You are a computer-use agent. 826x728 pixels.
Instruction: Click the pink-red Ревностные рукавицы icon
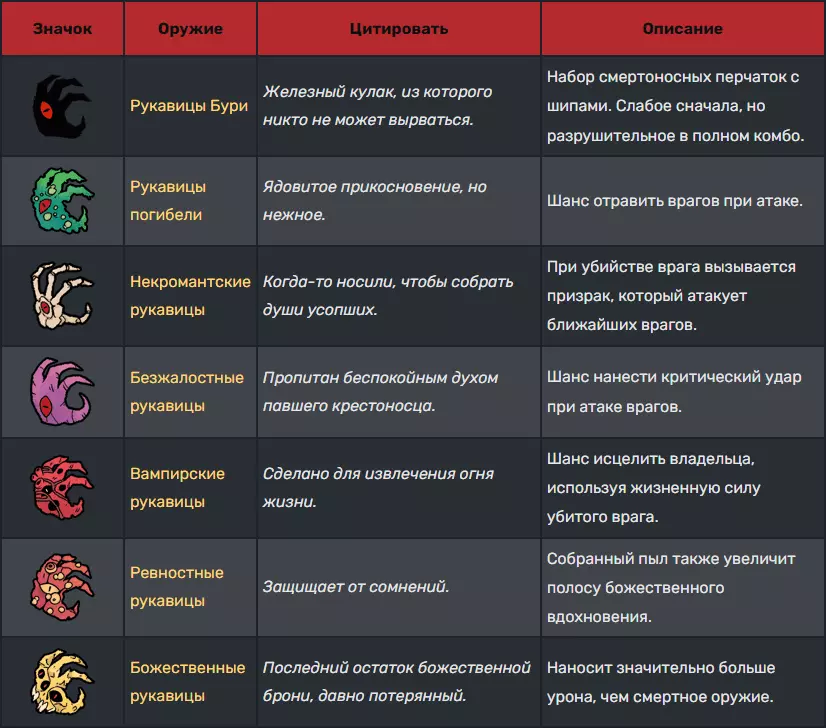click(x=62, y=586)
